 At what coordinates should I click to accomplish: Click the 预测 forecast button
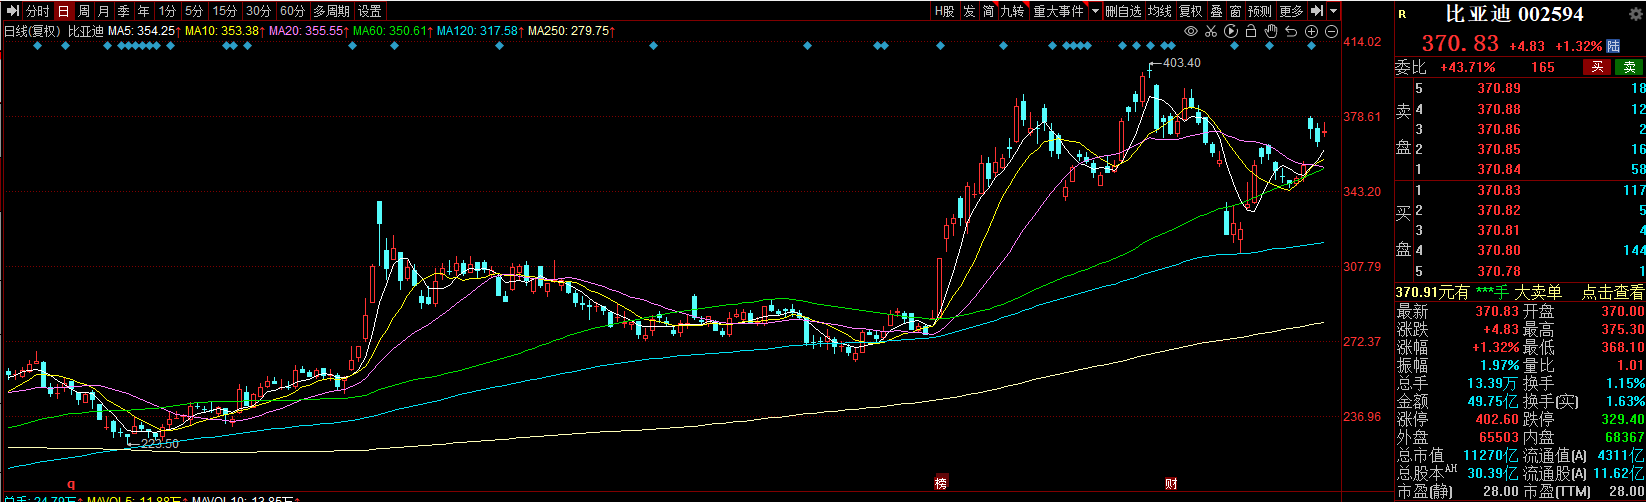click(x=1260, y=11)
